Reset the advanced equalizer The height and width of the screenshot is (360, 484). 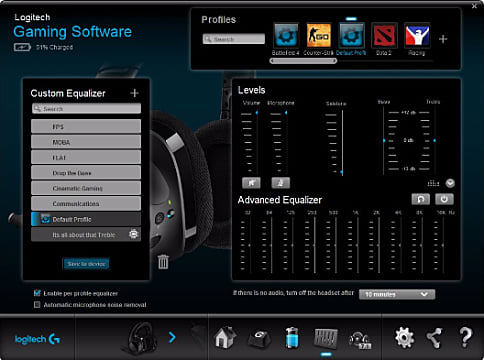420,199
